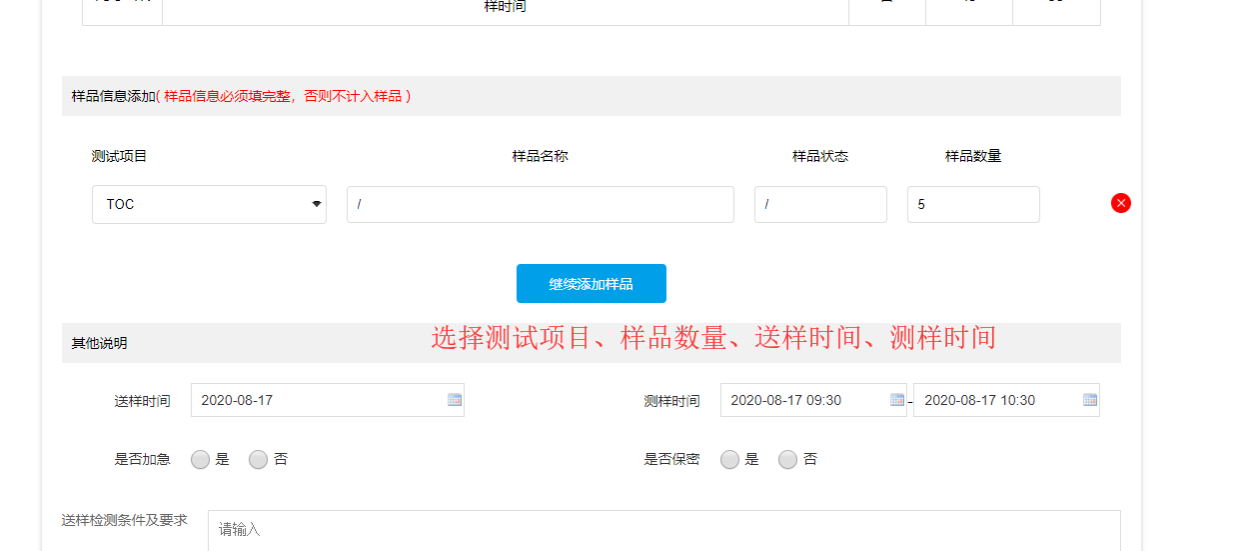Viewport: 1246px width, 551px height.
Task: Click the red 样品信息必须填完整 notice text
Action: tap(287, 96)
